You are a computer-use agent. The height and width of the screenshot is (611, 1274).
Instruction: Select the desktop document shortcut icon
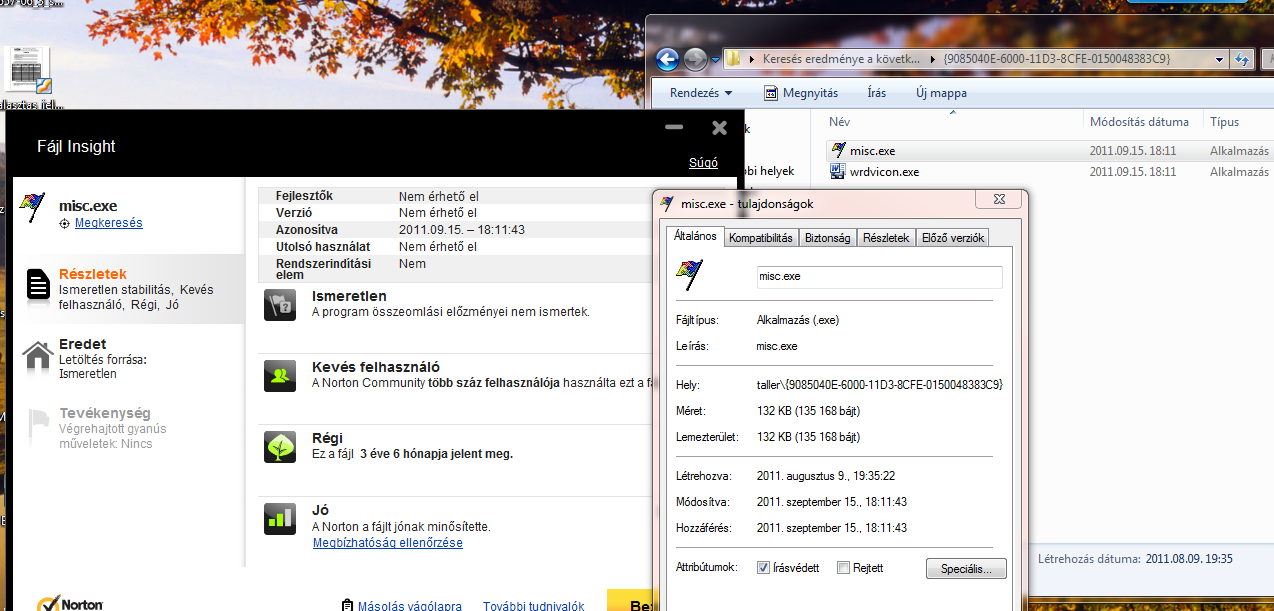(29, 72)
